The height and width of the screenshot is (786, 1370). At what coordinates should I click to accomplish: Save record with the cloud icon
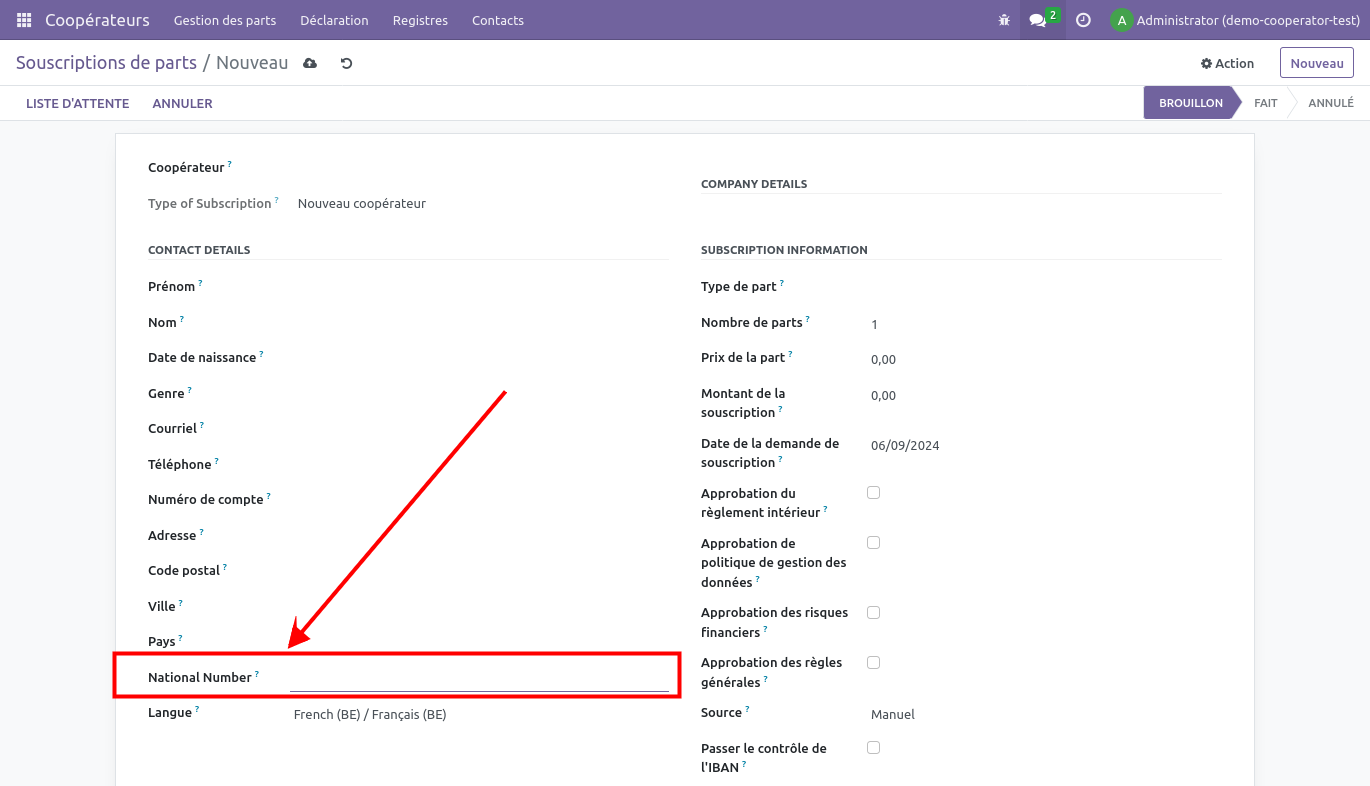310,63
